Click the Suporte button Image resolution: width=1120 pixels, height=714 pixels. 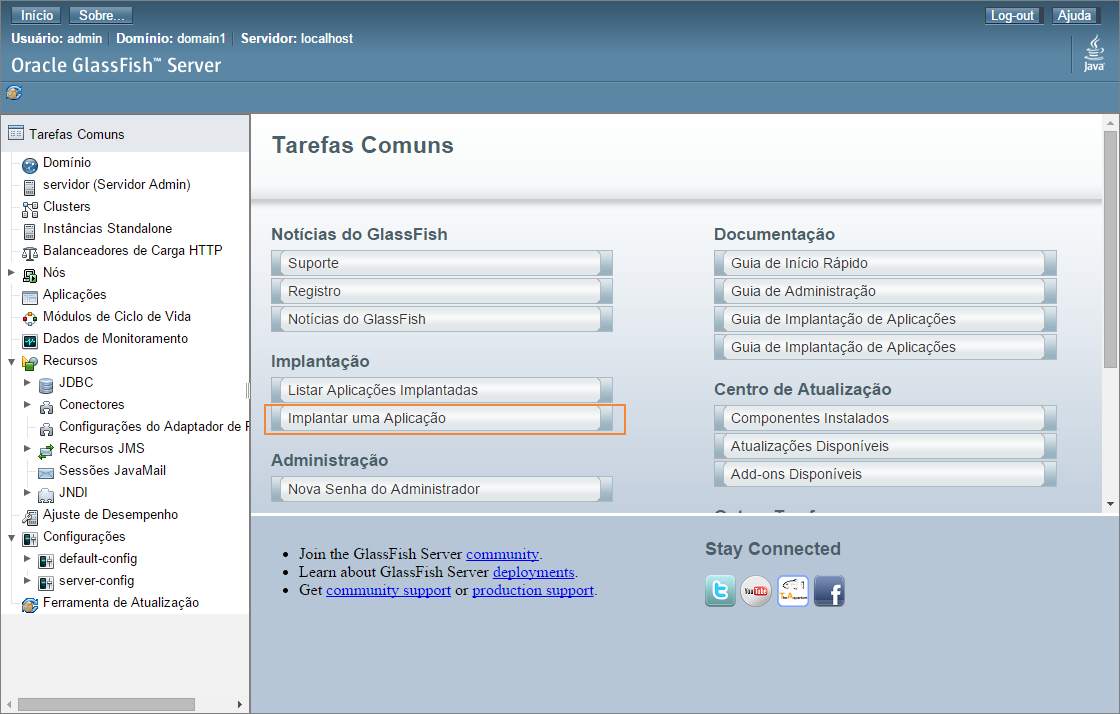441,263
